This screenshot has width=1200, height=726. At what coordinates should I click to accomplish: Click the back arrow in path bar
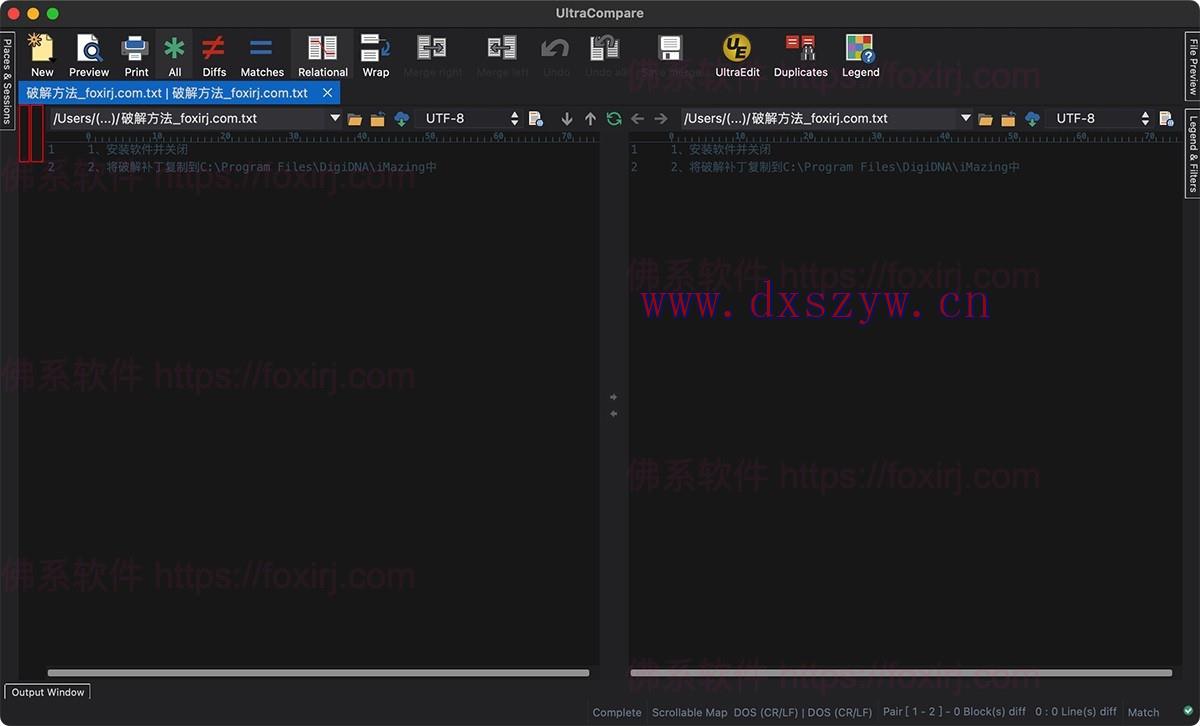[x=637, y=119]
